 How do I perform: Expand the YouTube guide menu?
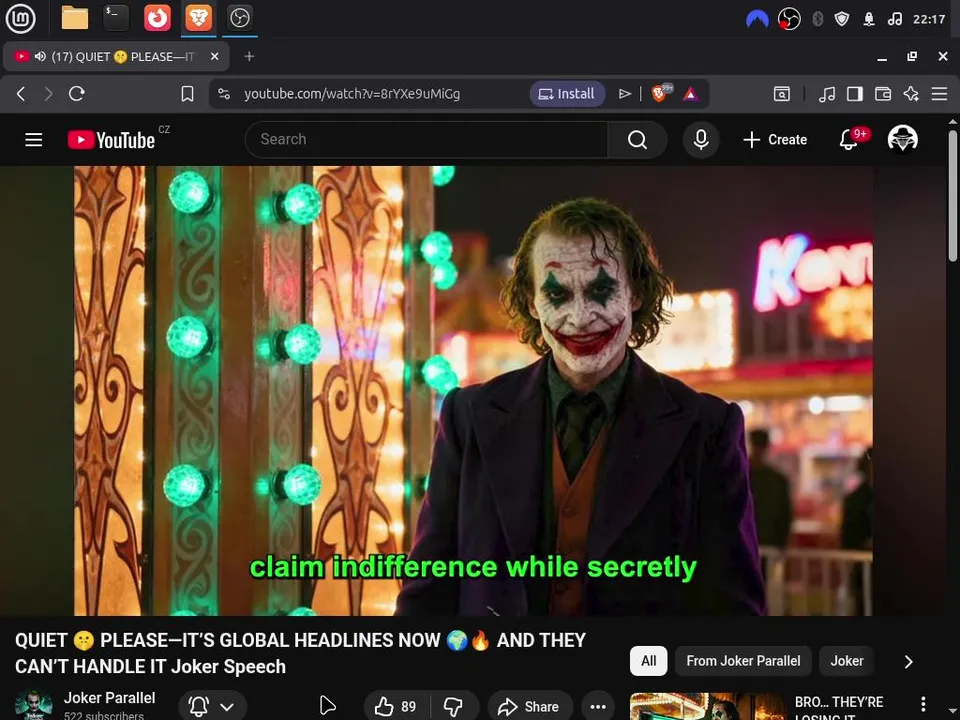(34, 140)
